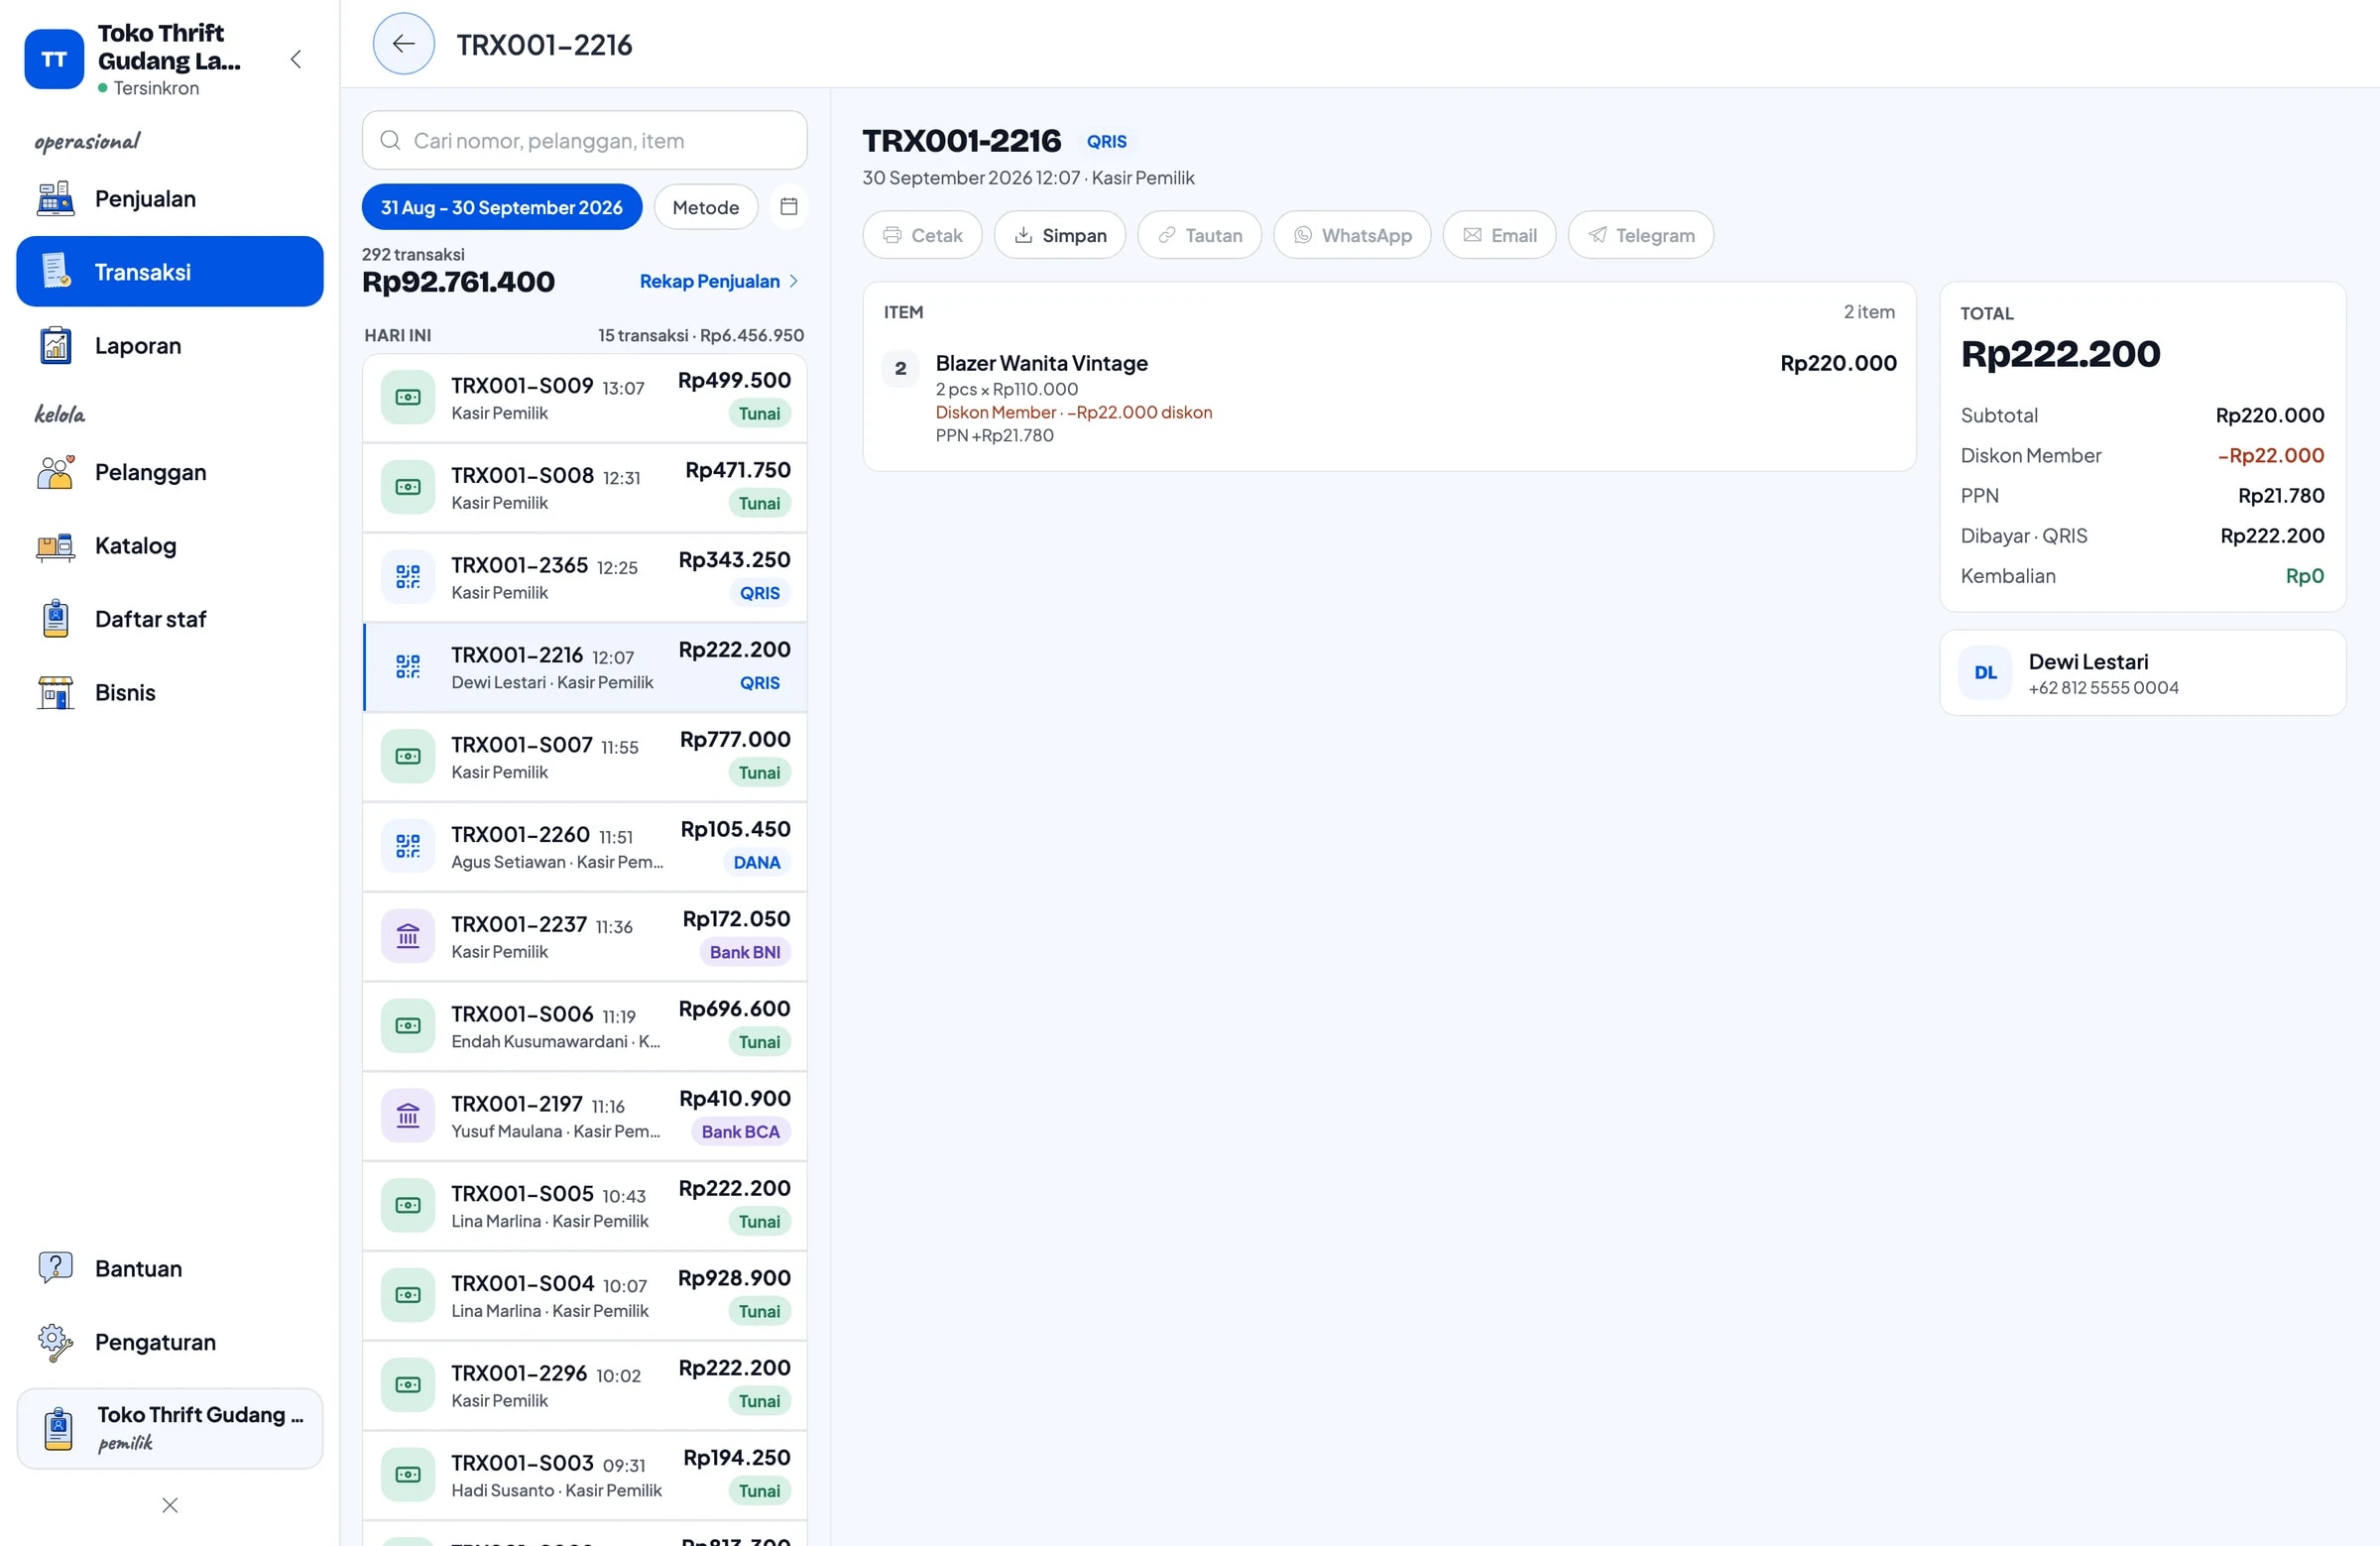Select the 31 Aug – 30 September 2026 range
Image resolution: width=2380 pixels, height=1546 pixels.
pyautogui.click(x=502, y=207)
